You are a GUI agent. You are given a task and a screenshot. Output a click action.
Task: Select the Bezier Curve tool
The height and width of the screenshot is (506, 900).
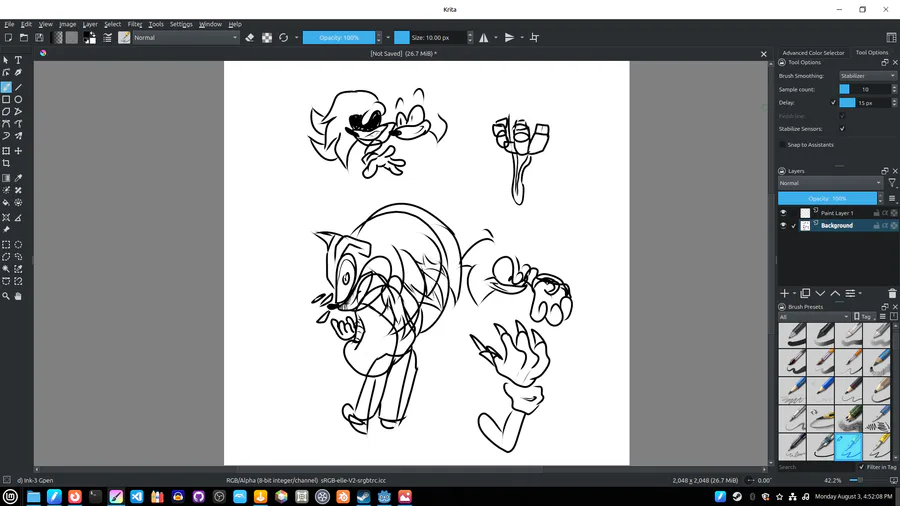click(x=6, y=124)
